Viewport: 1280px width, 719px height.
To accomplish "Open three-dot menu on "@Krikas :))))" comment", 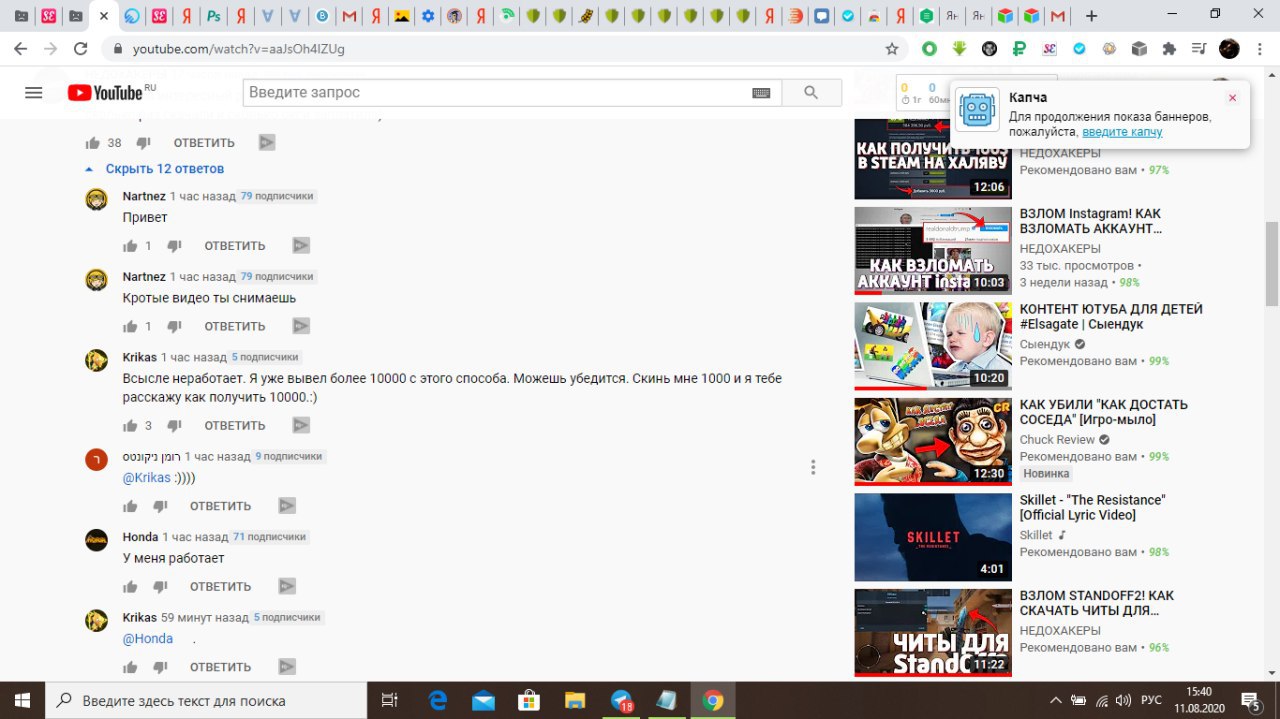I will tap(813, 467).
